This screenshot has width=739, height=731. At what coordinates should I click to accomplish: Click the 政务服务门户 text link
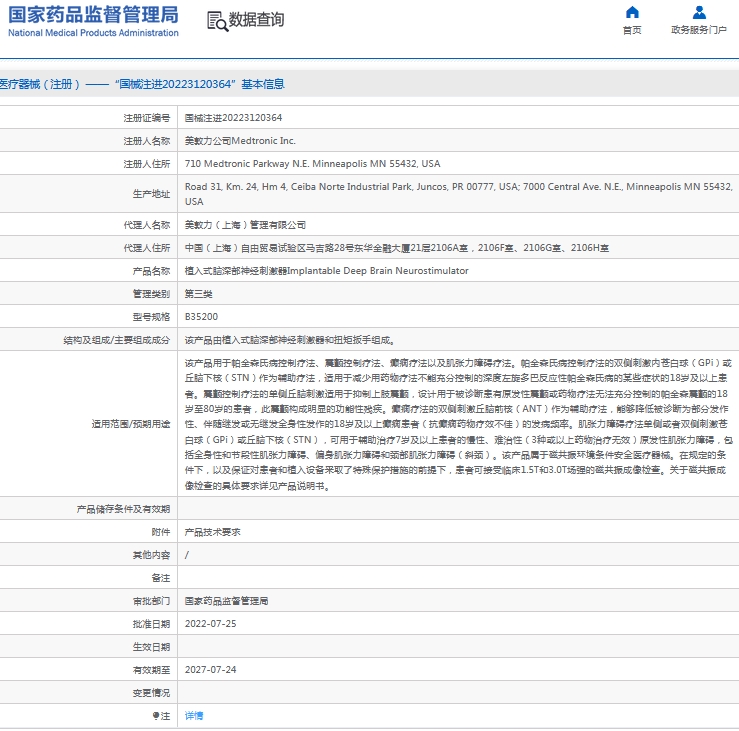pyautogui.click(x=699, y=30)
